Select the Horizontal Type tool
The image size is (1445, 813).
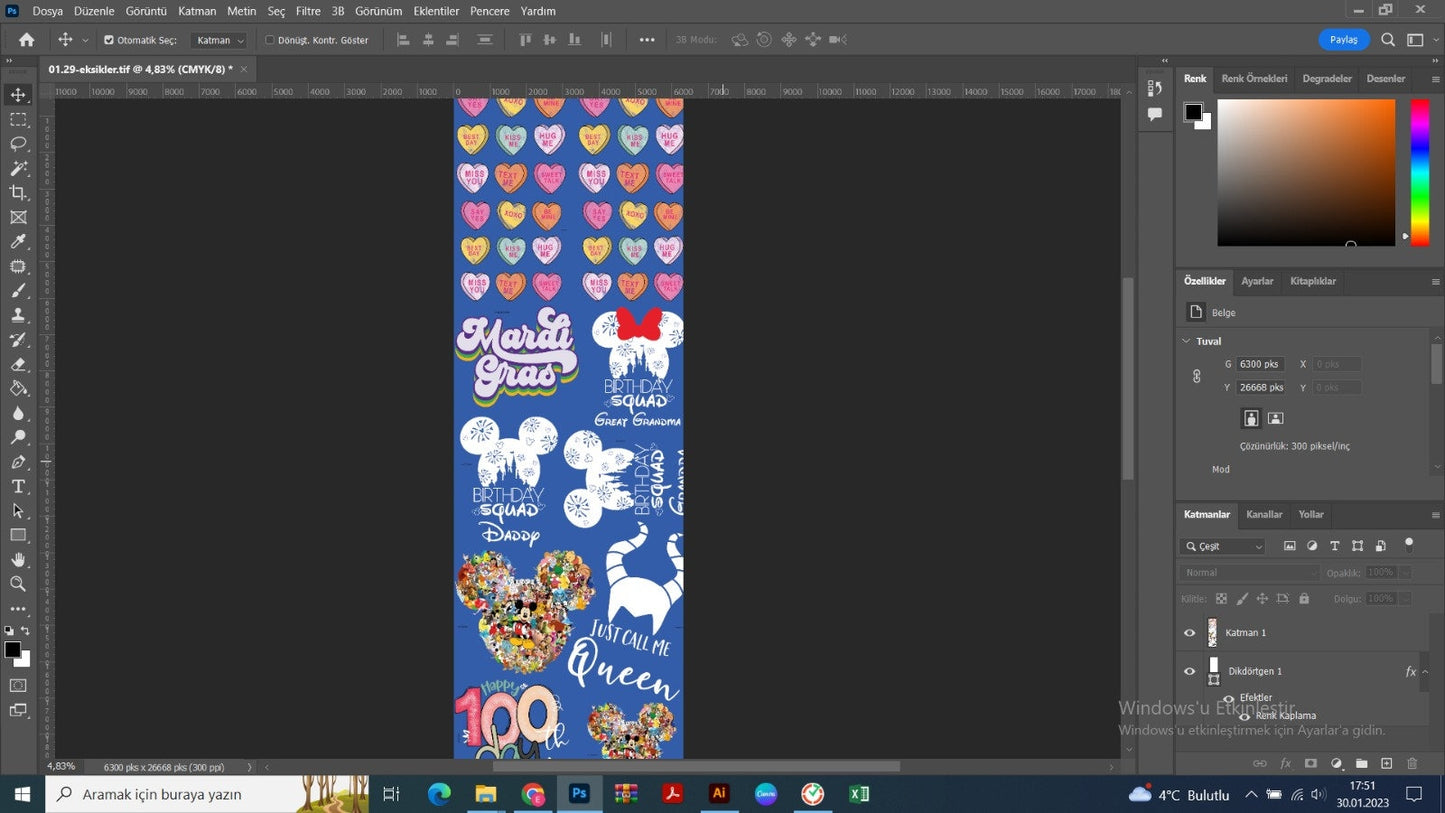18,486
